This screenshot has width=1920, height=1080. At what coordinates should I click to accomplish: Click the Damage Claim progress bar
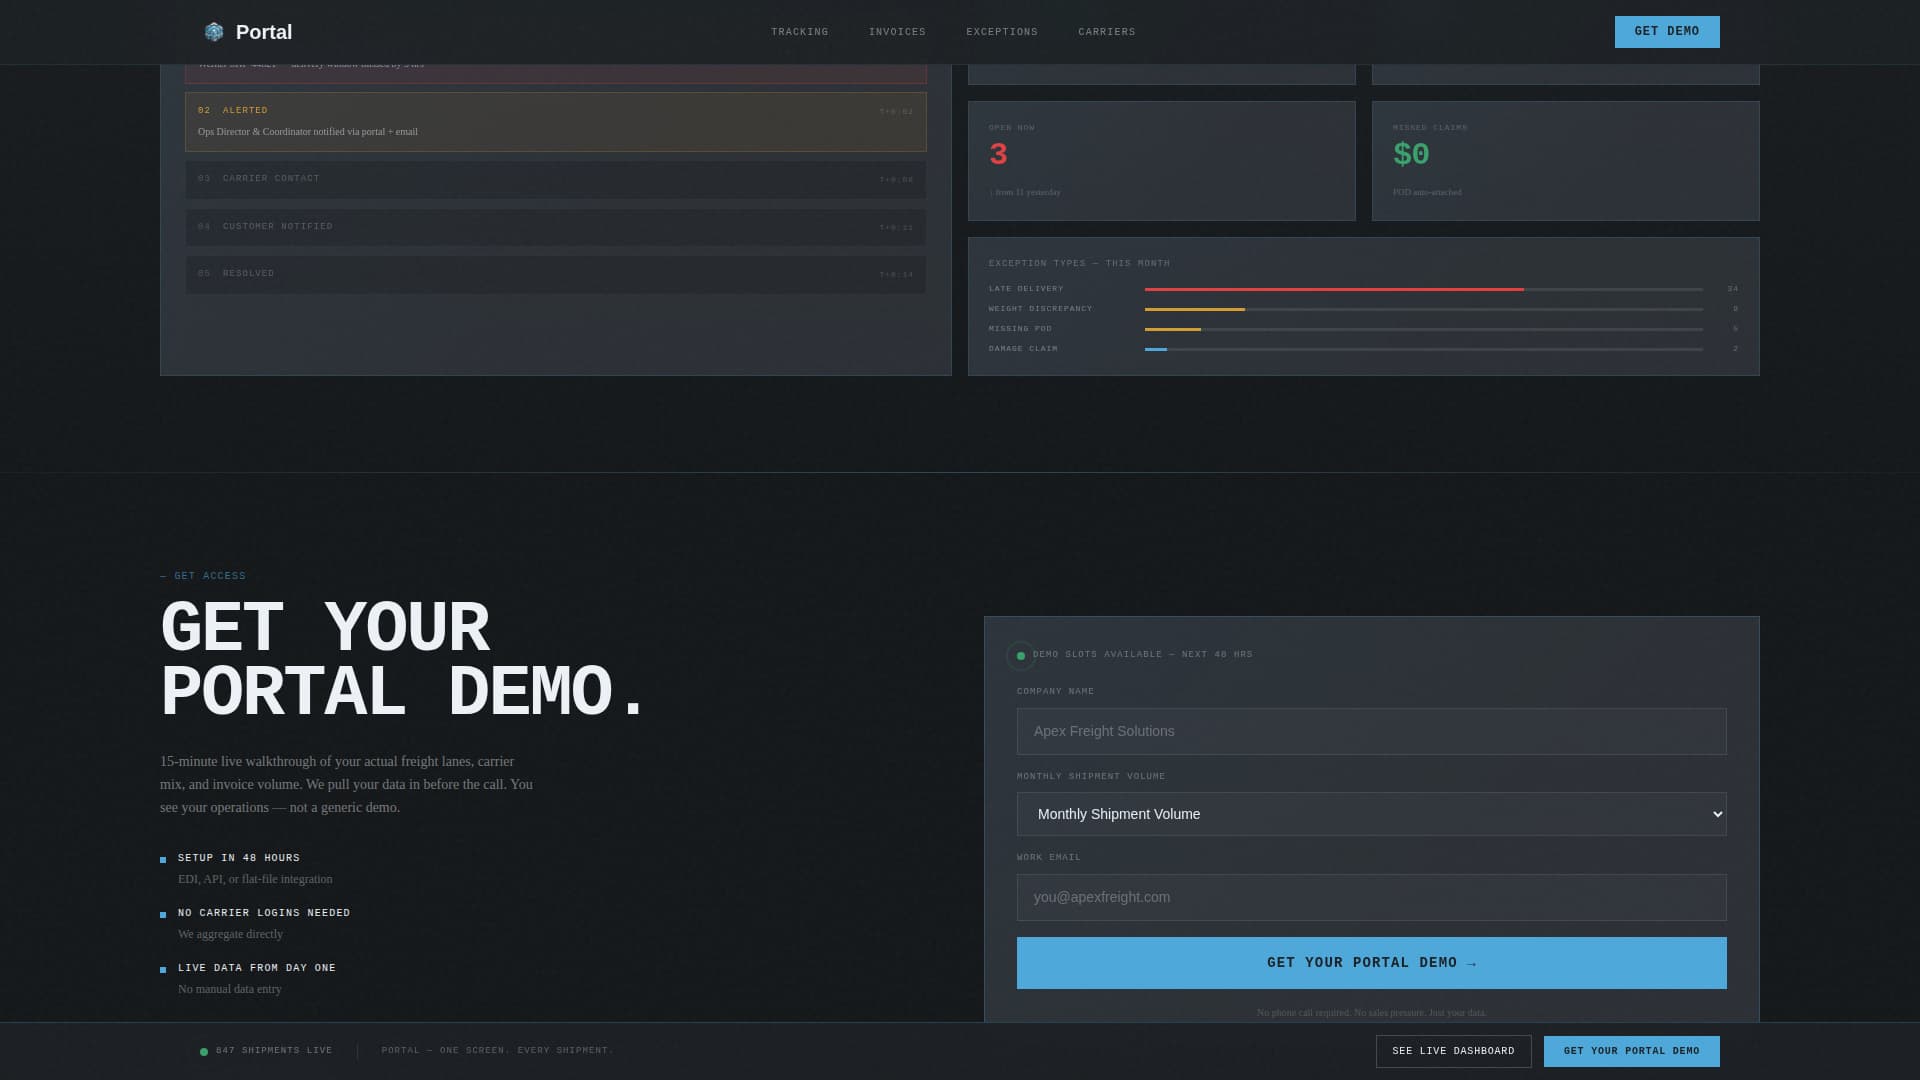coord(1424,349)
